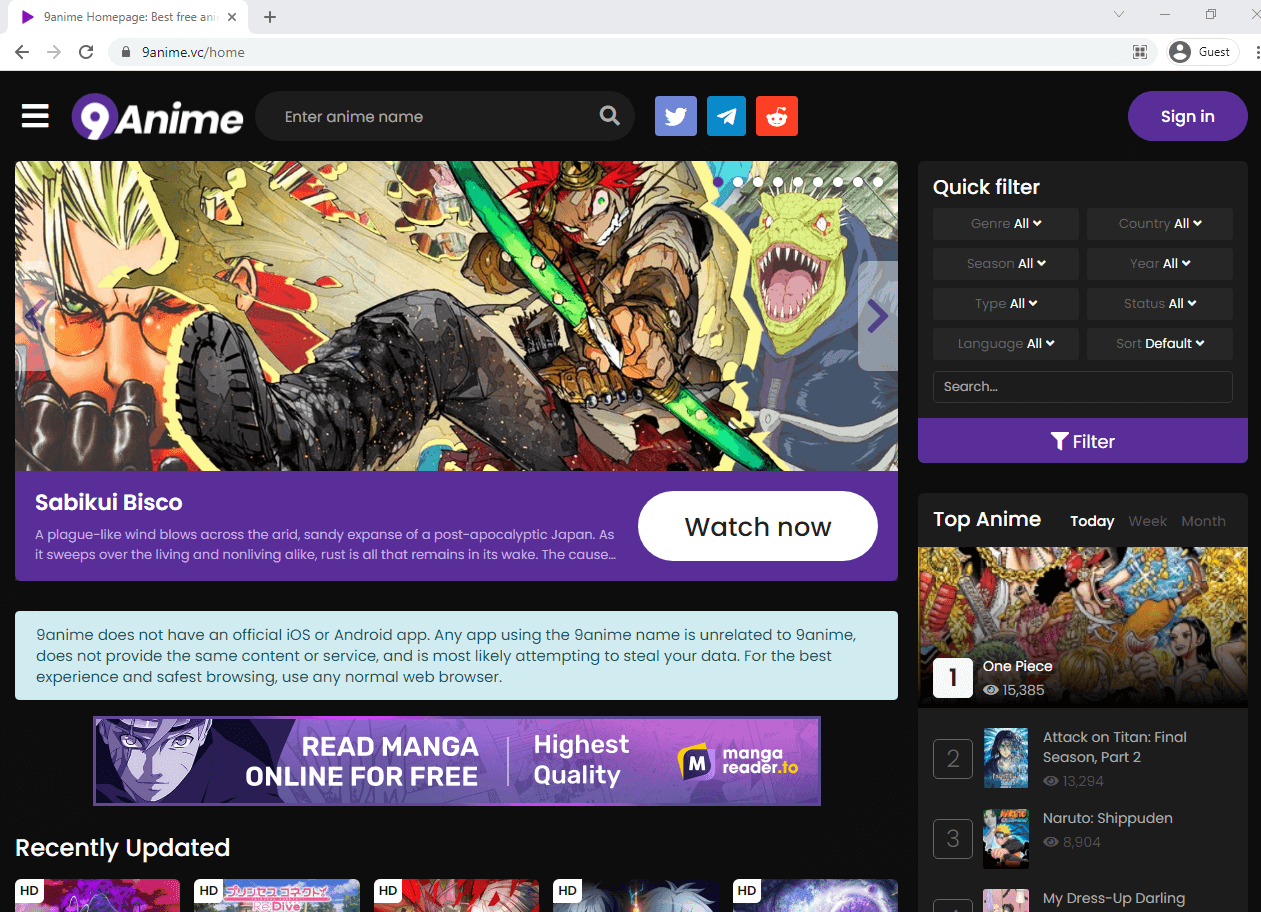Viewport: 1261px width, 912px height.
Task: Click the One Piece view count 15,385
Action: pyautogui.click(x=1013, y=690)
